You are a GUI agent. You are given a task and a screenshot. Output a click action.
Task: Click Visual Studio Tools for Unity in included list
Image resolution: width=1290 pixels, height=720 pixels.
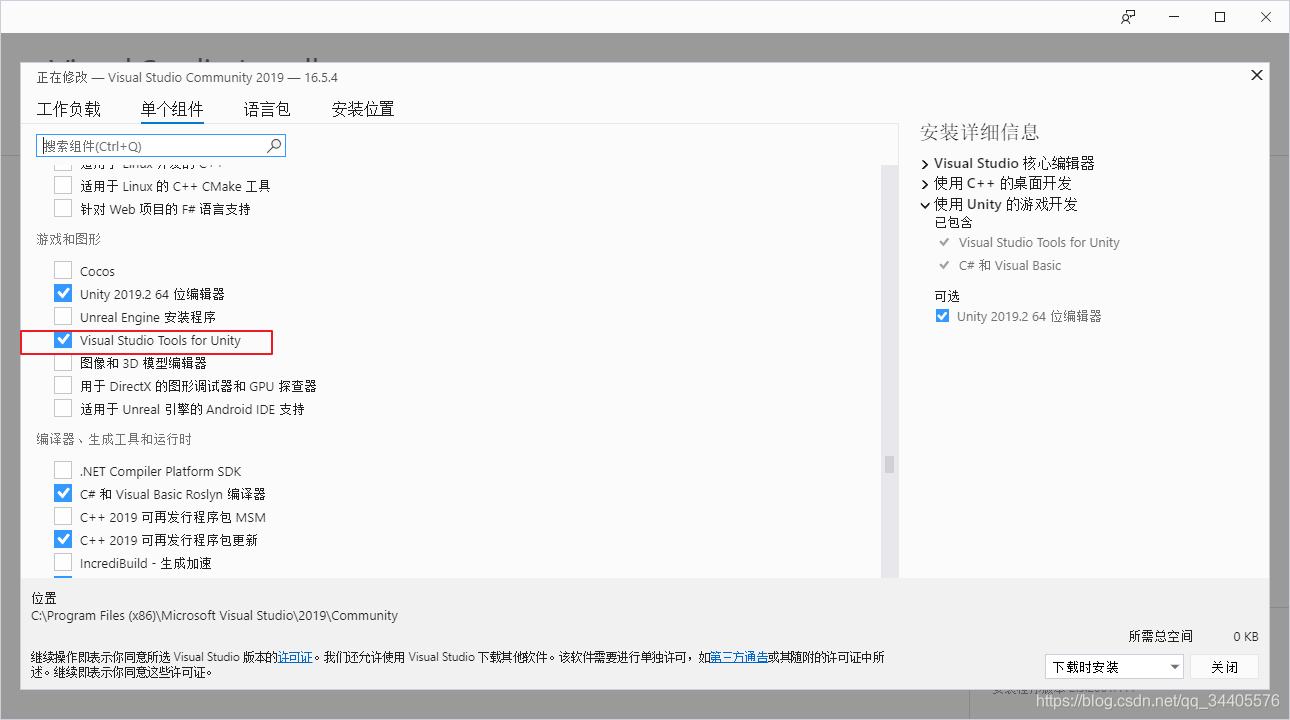[x=1039, y=242]
